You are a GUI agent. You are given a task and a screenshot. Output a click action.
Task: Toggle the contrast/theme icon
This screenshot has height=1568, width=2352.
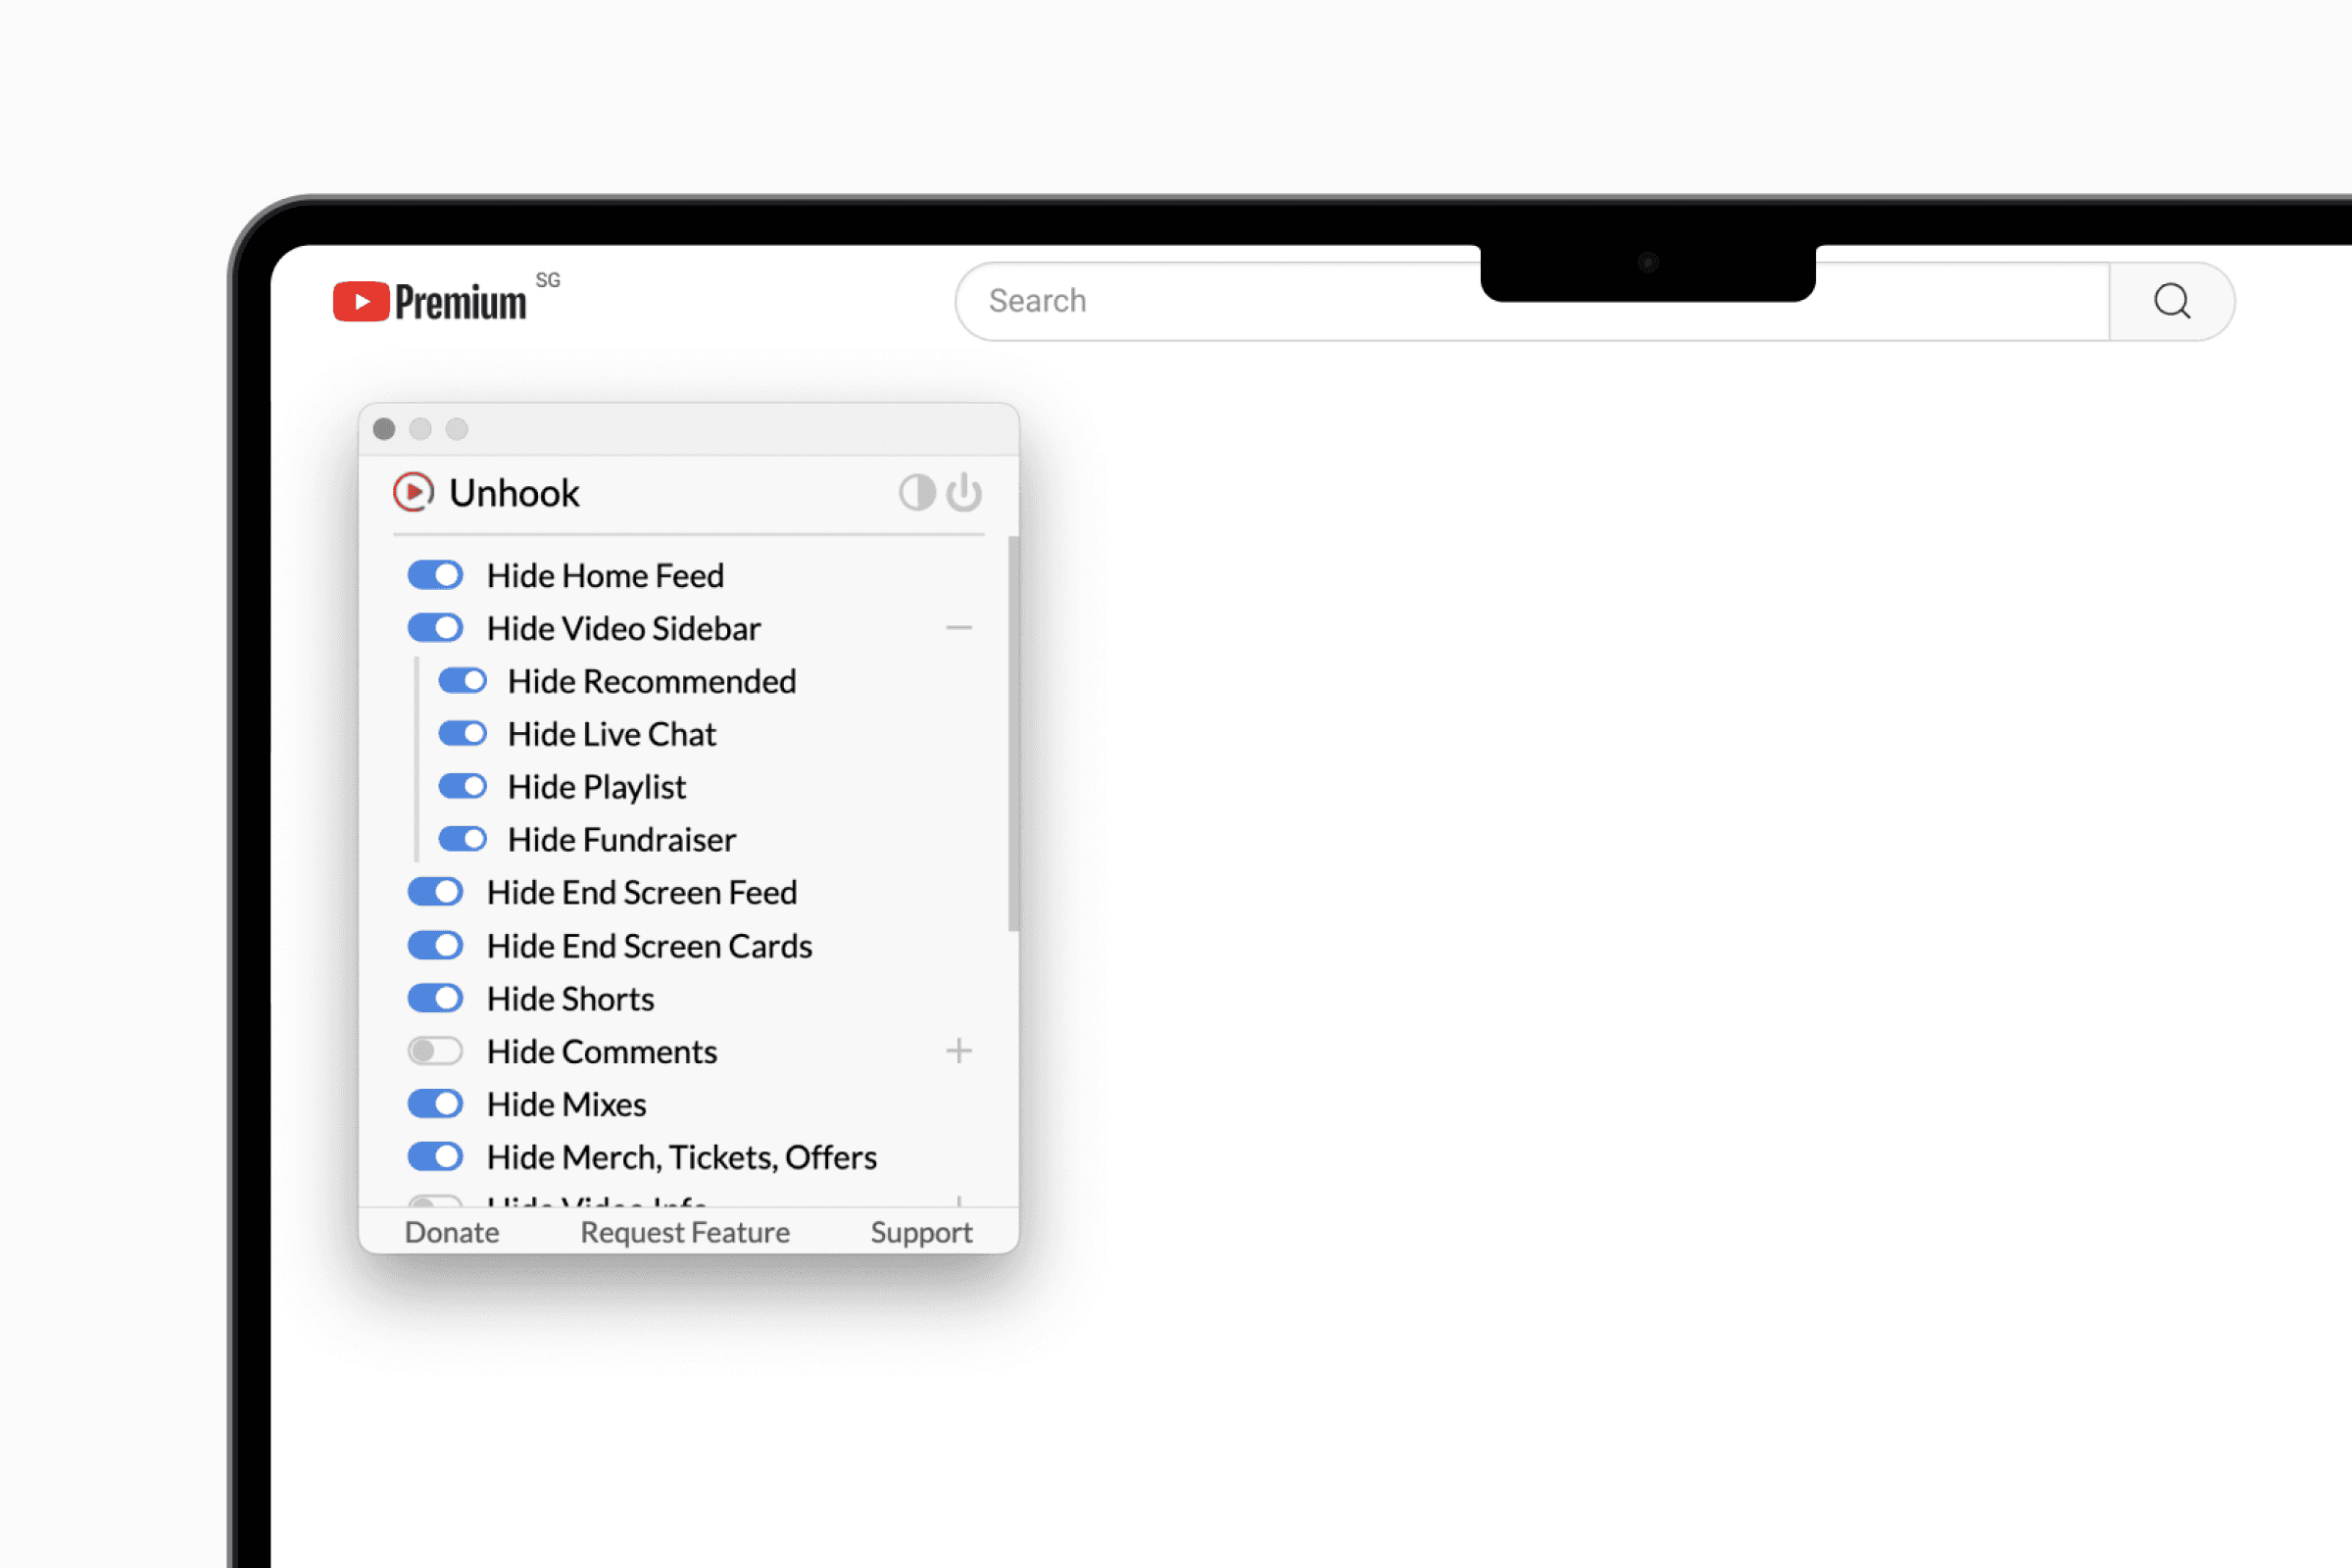coord(915,492)
